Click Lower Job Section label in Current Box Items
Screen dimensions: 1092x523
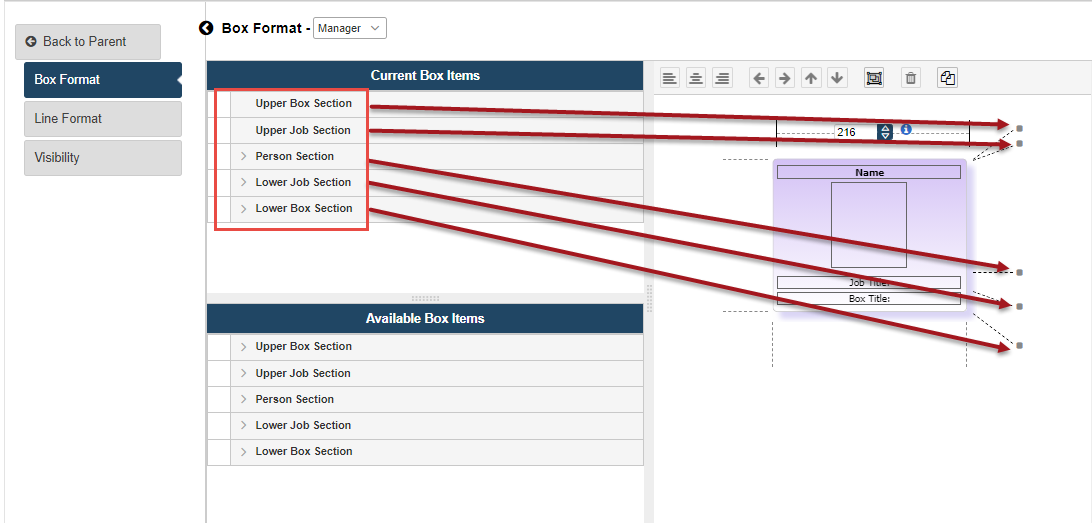[303, 182]
